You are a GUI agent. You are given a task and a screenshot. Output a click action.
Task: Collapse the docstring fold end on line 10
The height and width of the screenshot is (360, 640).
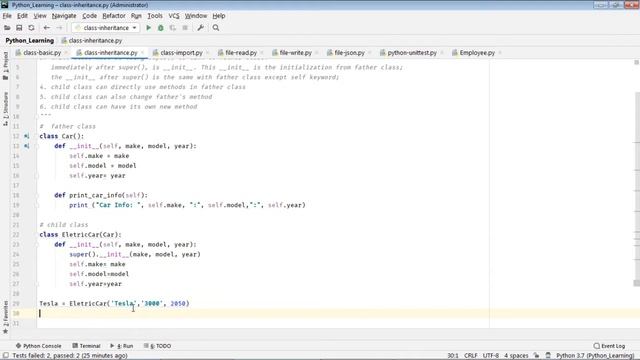tap(37, 116)
